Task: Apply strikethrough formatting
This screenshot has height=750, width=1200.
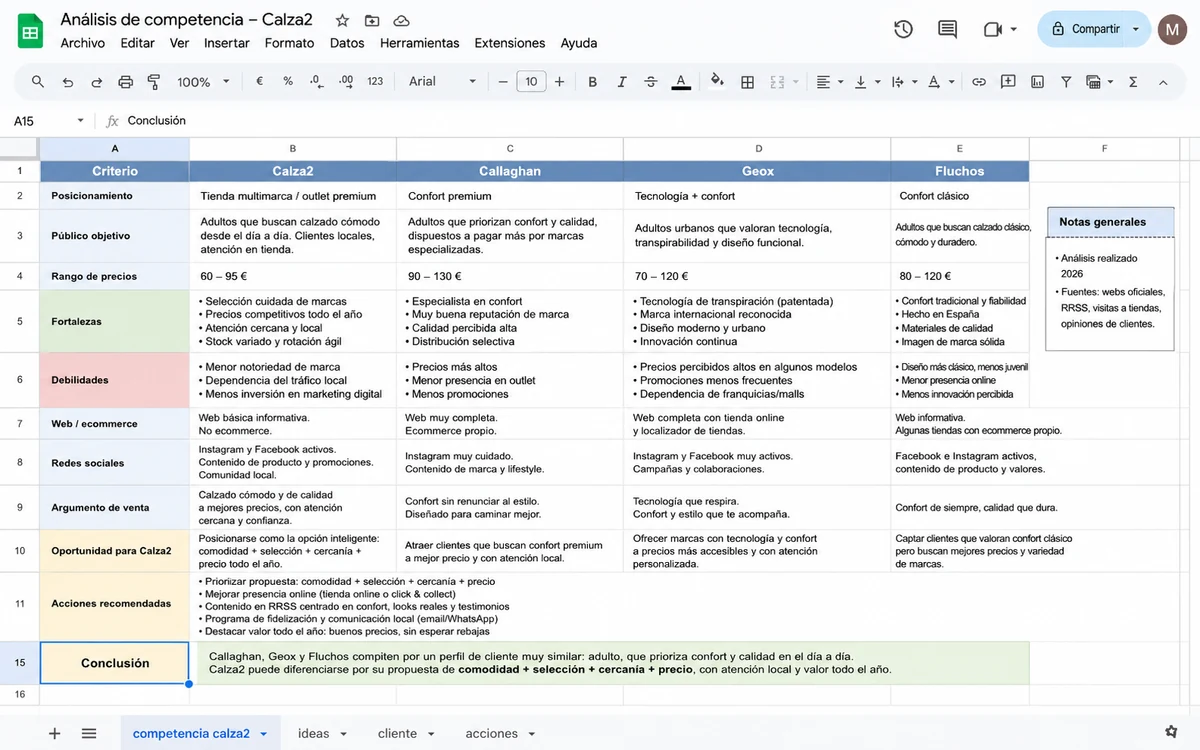Action: pyautogui.click(x=651, y=82)
